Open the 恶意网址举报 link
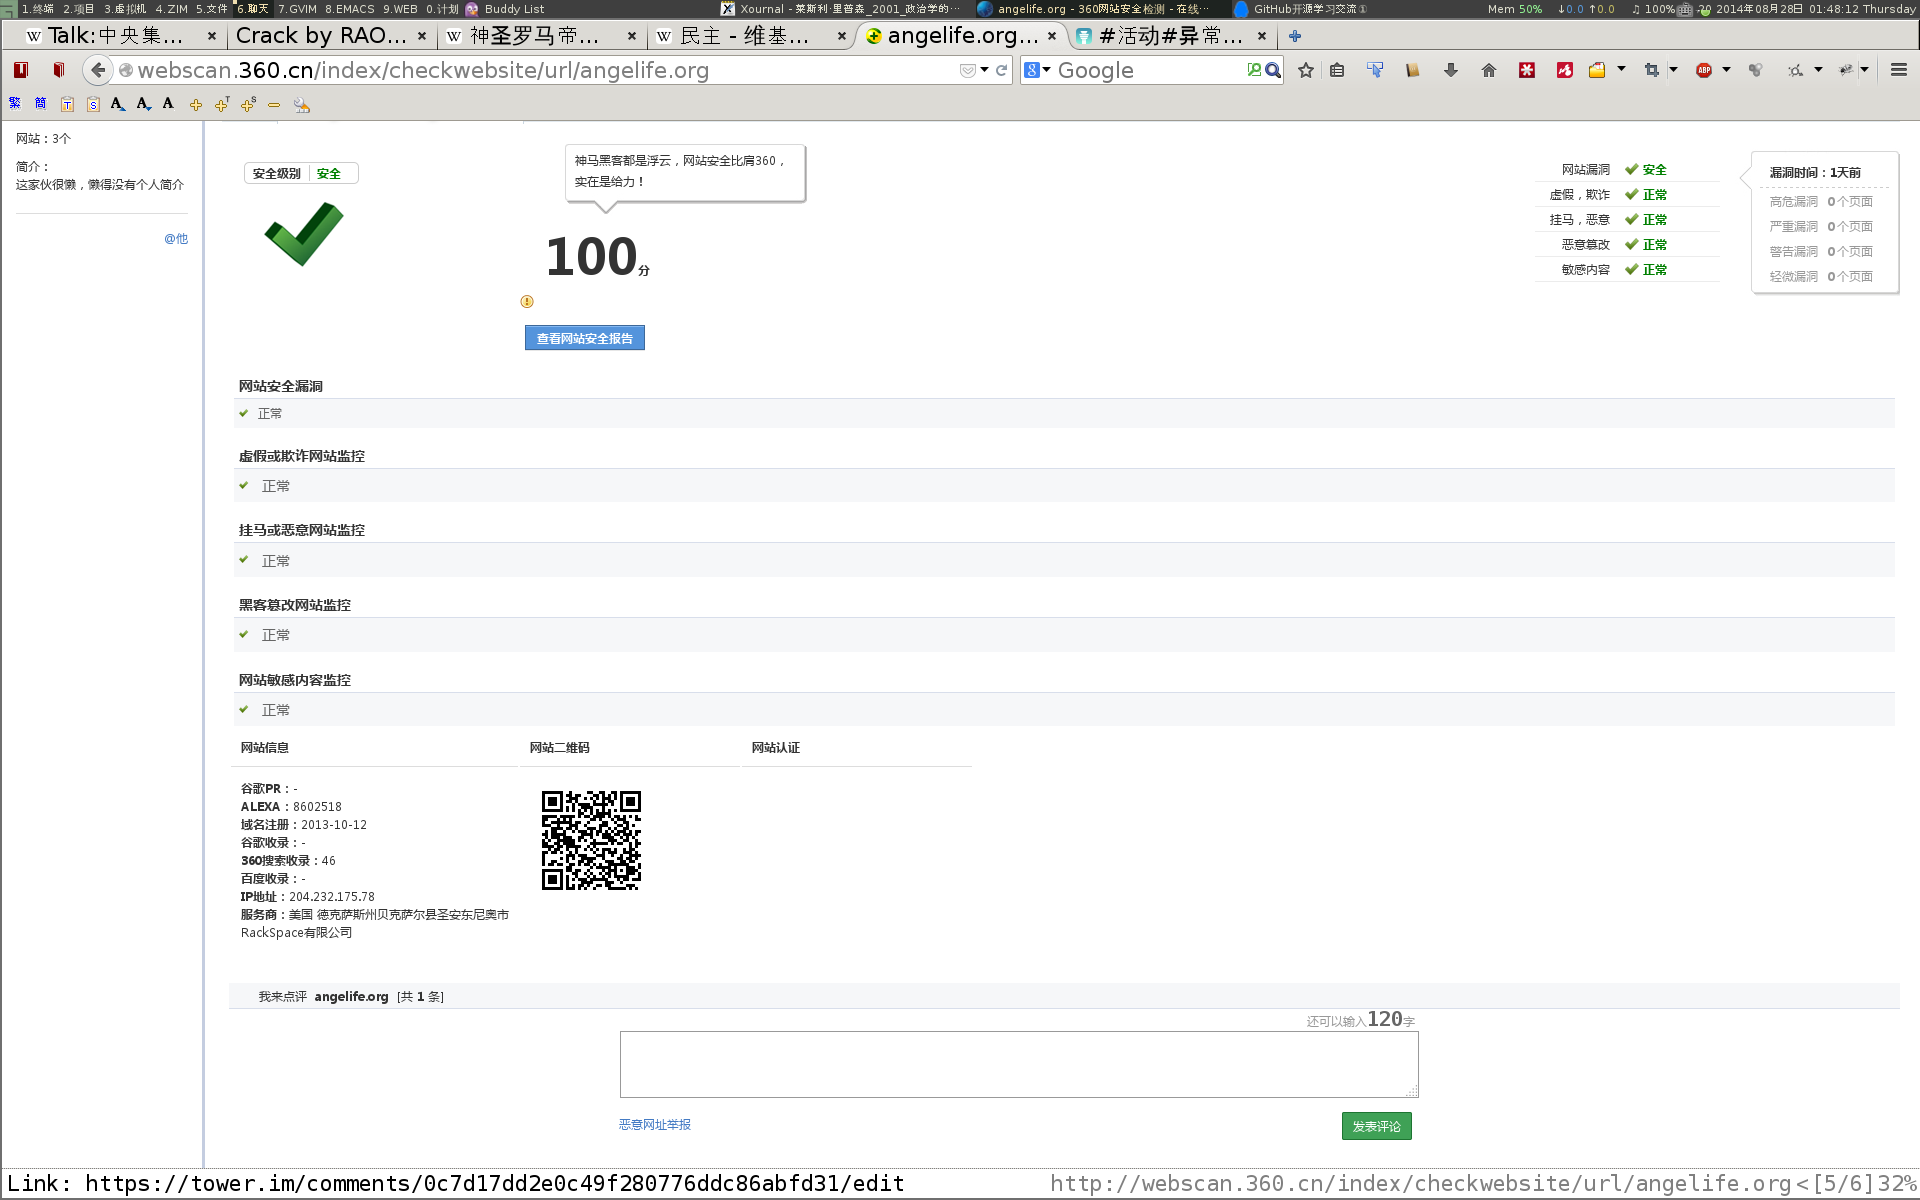 [654, 1125]
